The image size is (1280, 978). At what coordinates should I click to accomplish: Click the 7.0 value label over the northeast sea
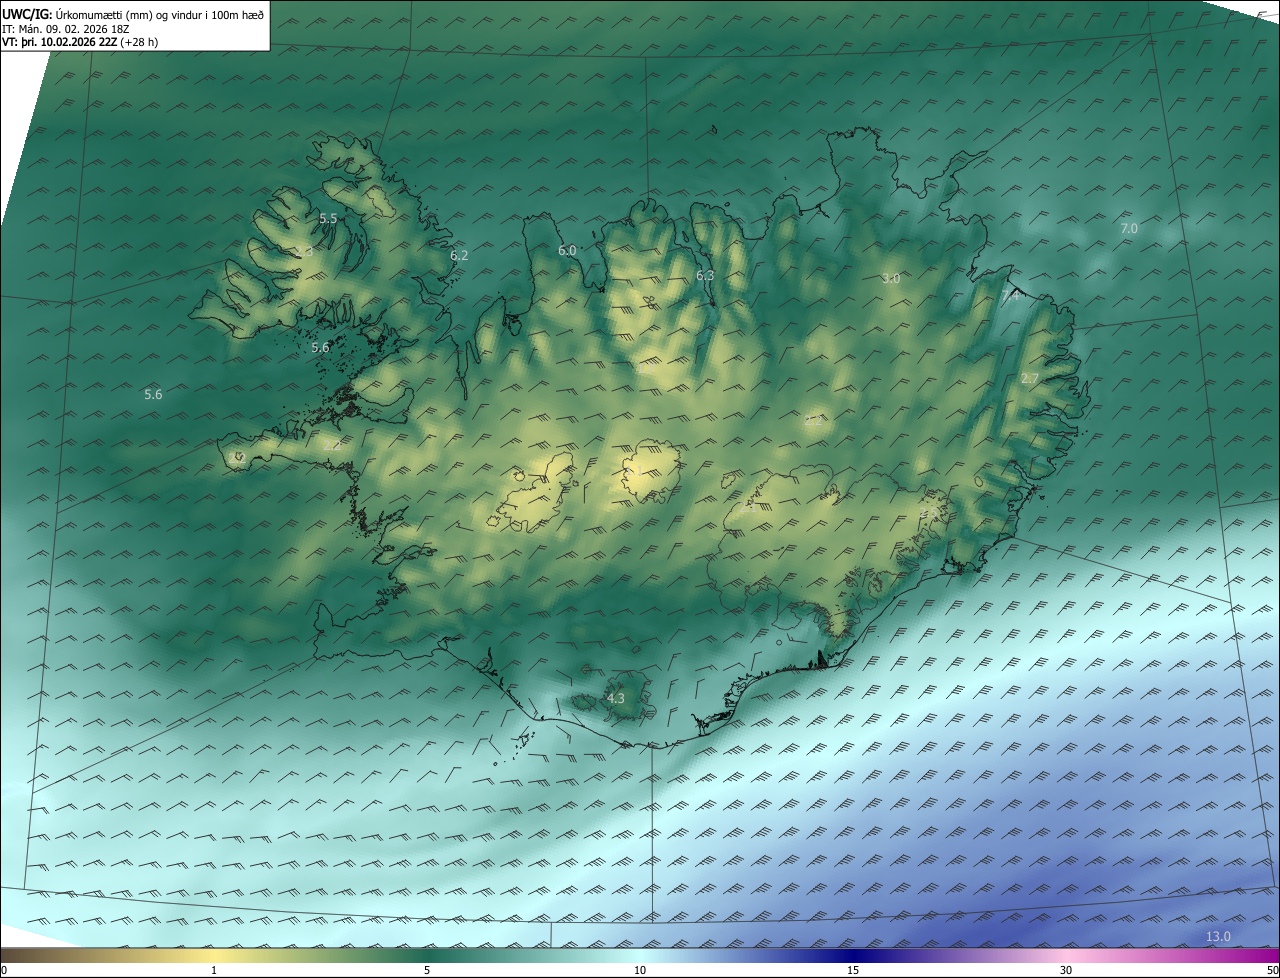coord(1129,229)
